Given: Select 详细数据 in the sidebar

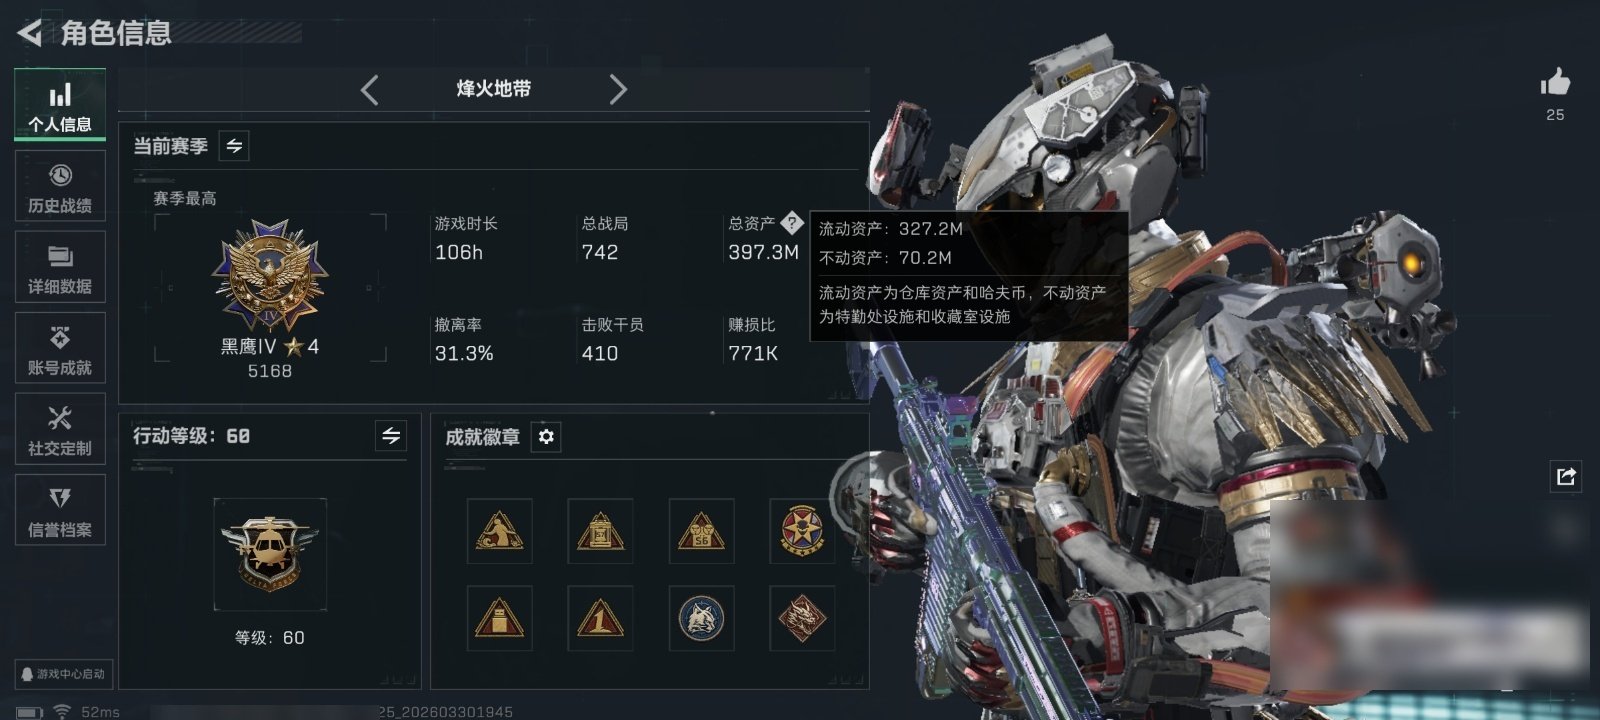Looking at the screenshot, I should tap(60, 267).
